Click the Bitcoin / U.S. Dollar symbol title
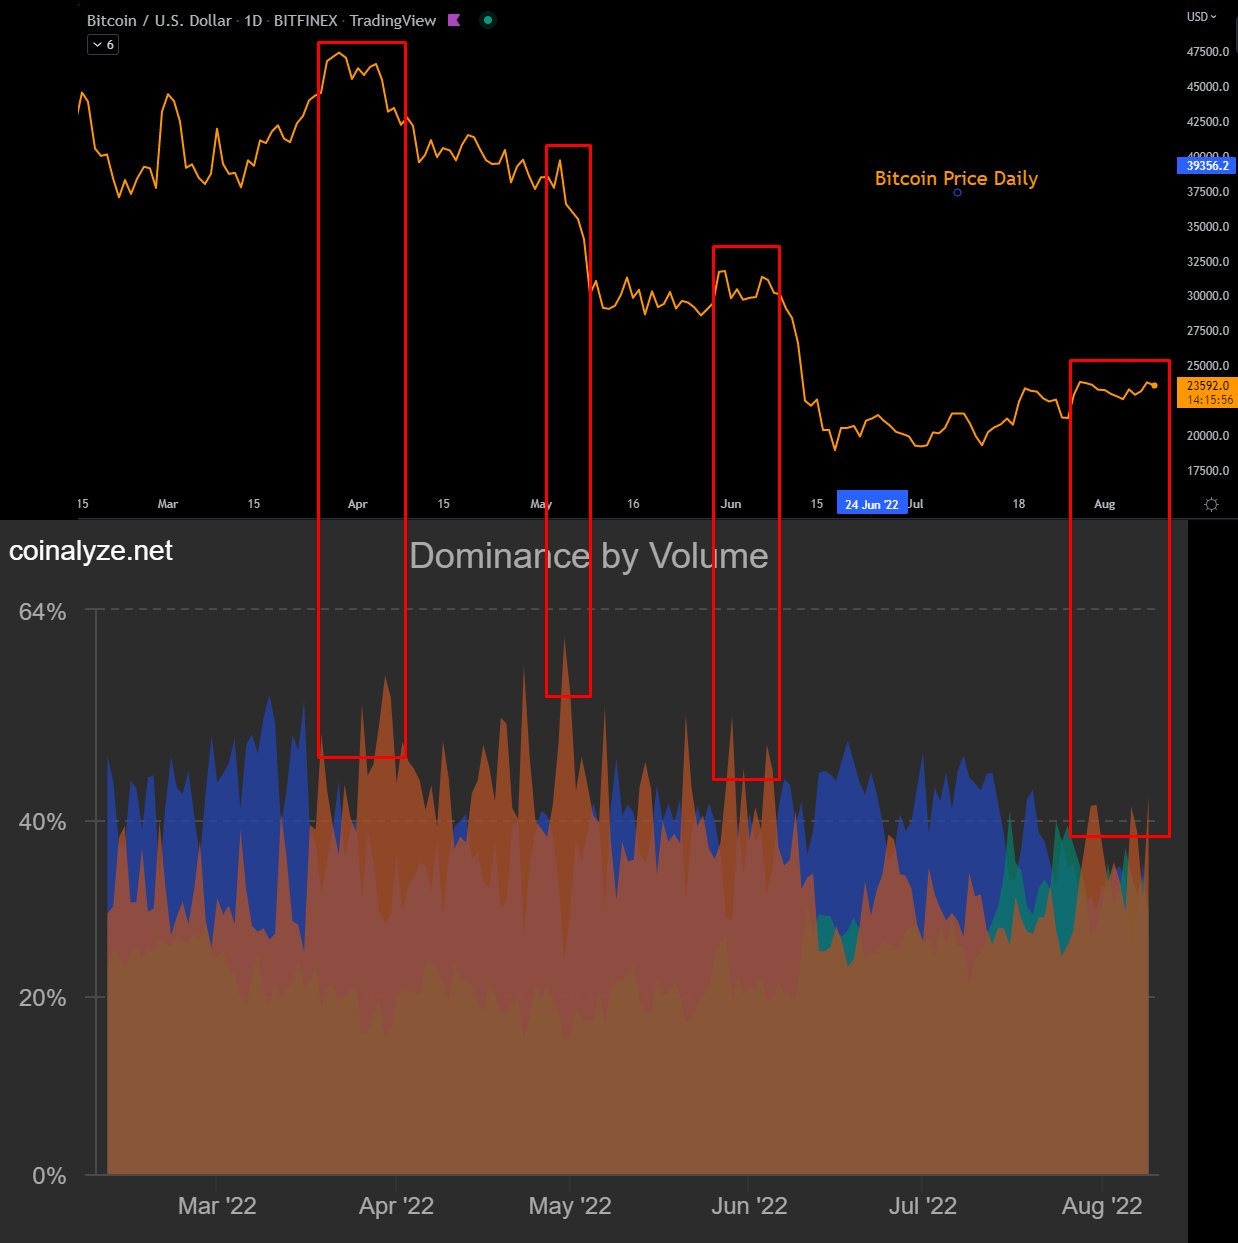The width and height of the screenshot is (1238, 1243). (159, 20)
